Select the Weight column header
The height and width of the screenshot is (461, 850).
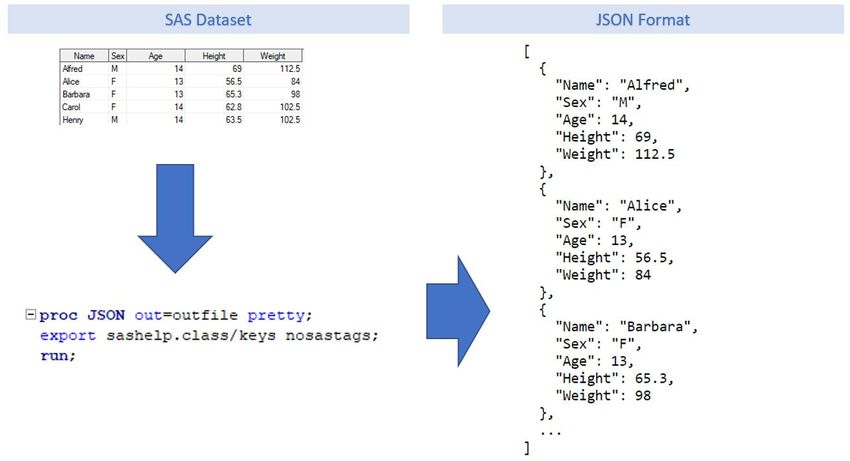tap(273, 56)
